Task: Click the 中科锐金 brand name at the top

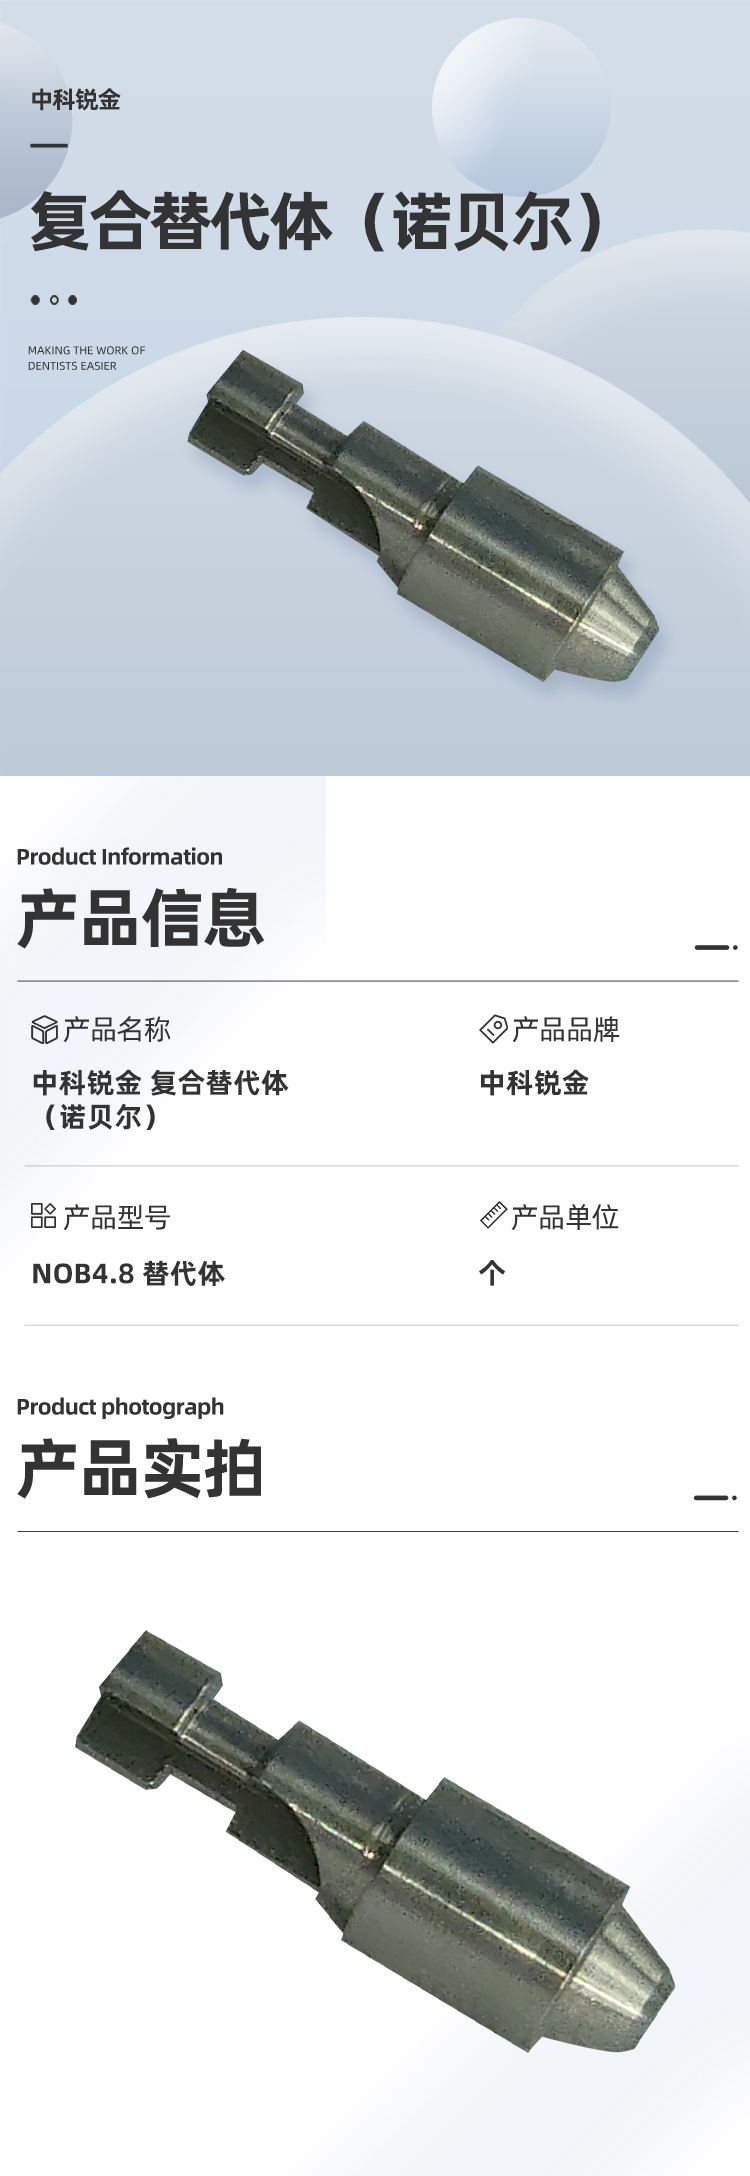Action: pos(76,100)
